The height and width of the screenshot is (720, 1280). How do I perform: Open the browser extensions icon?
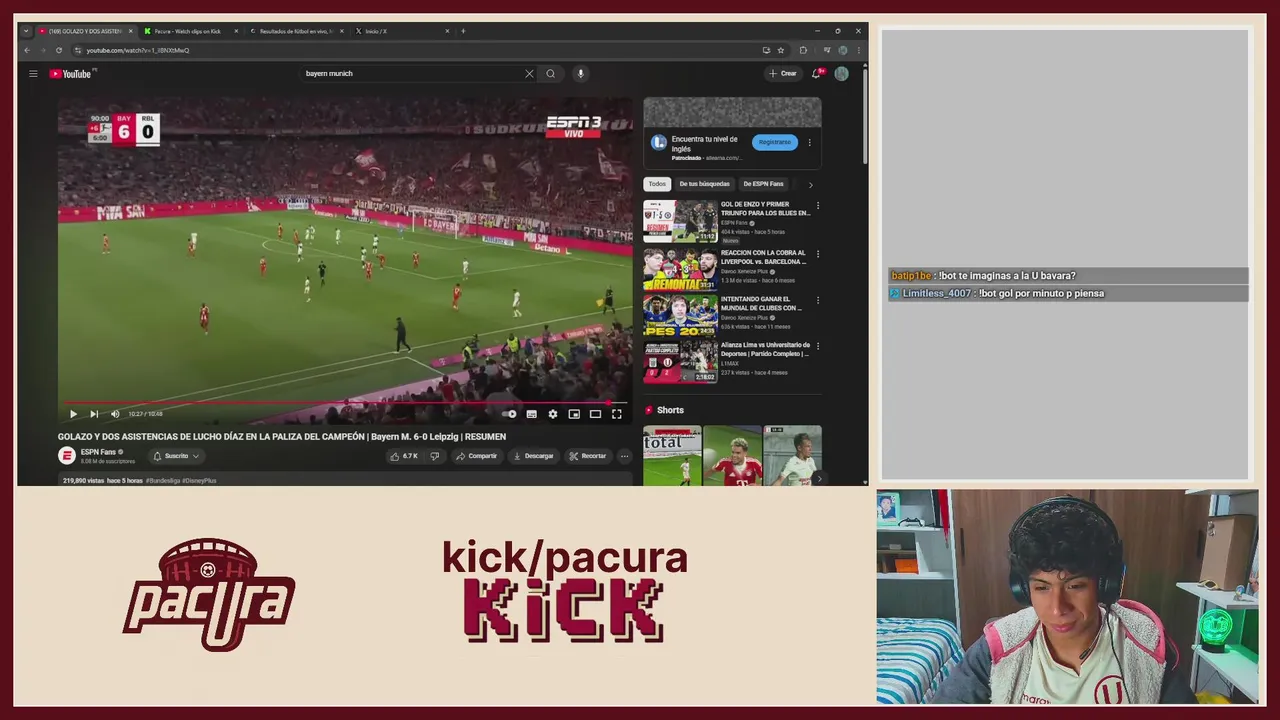pyautogui.click(x=803, y=50)
